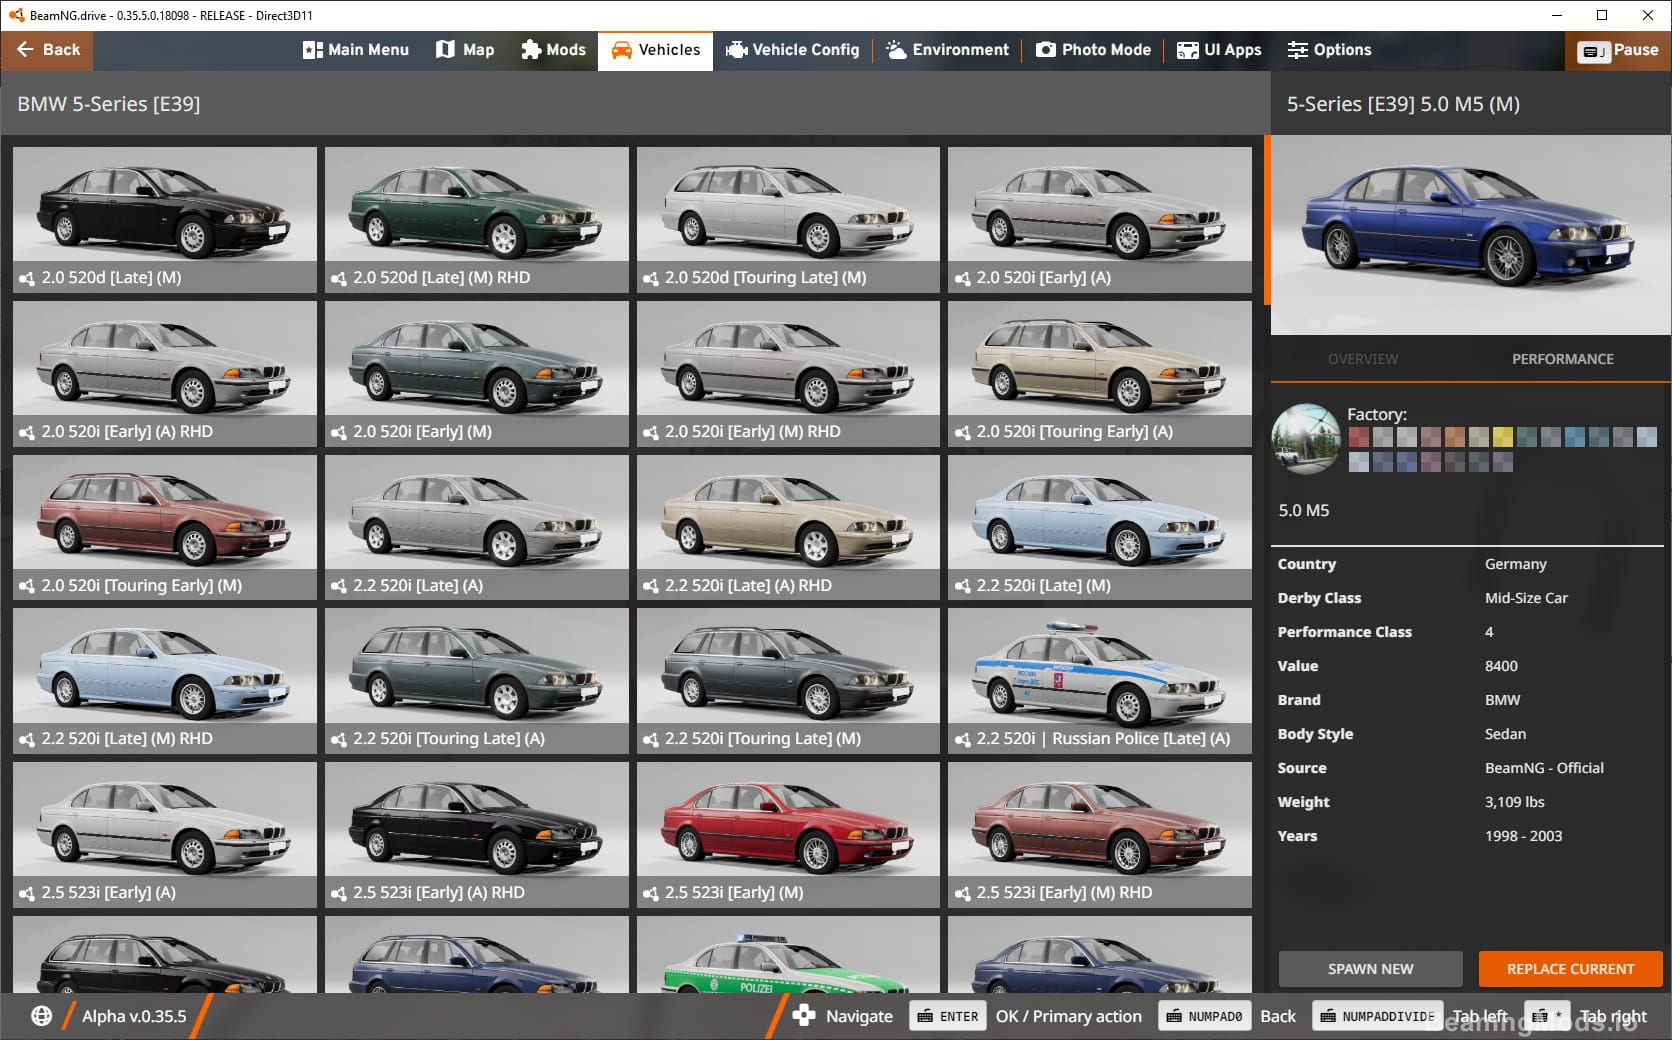Viewport: 1672px width, 1040px height.
Task: Click the Pause button
Action: click(1618, 50)
